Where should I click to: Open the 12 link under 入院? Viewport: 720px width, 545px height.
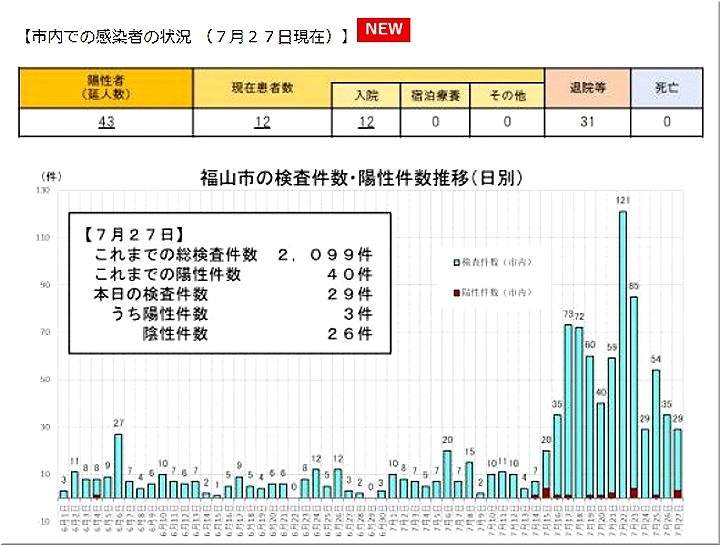pyautogui.click(x=366, y=122)
